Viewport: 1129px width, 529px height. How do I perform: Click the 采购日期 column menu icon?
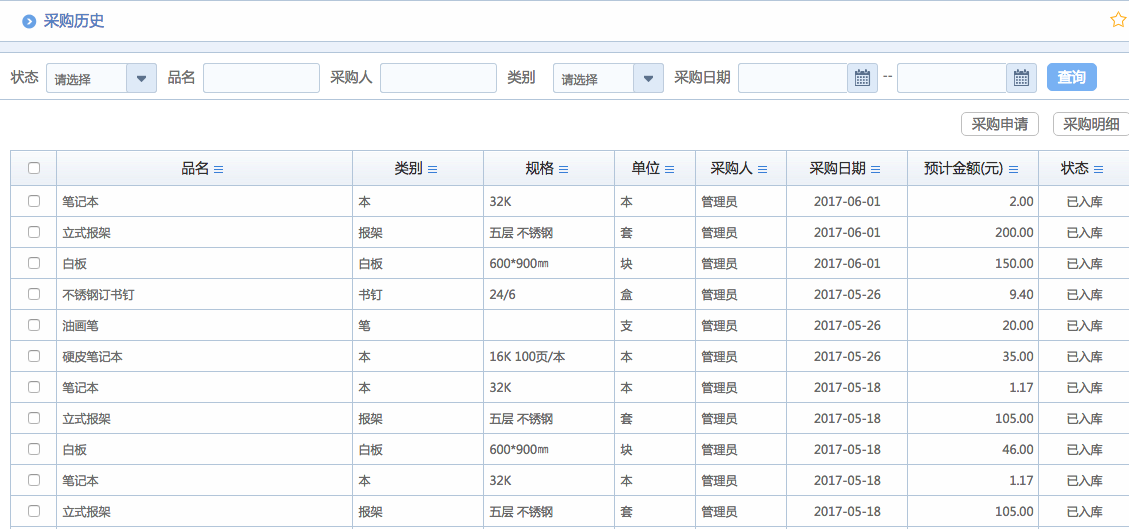pos(876,170)
